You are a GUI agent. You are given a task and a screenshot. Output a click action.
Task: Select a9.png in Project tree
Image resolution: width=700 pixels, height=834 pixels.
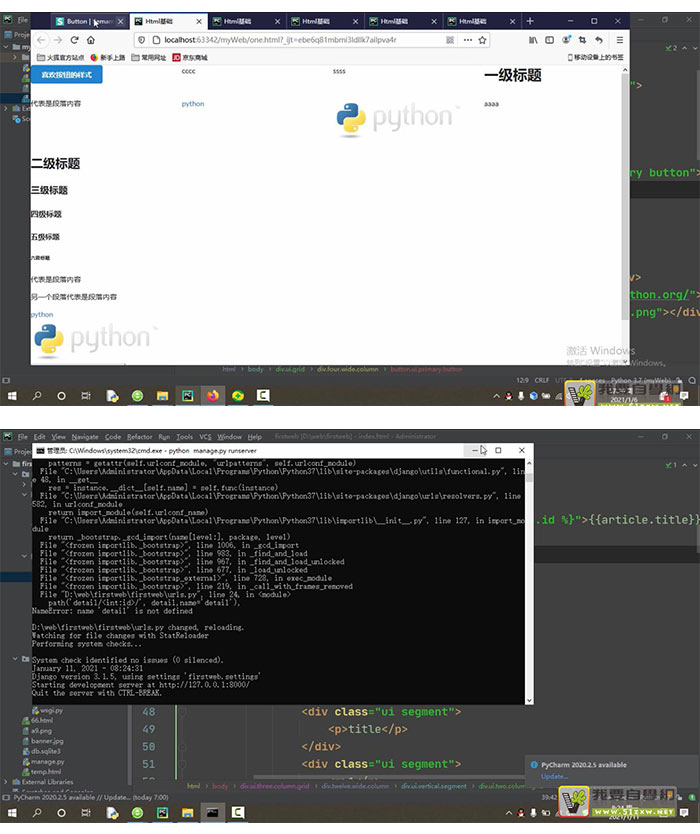click(37, 731)
